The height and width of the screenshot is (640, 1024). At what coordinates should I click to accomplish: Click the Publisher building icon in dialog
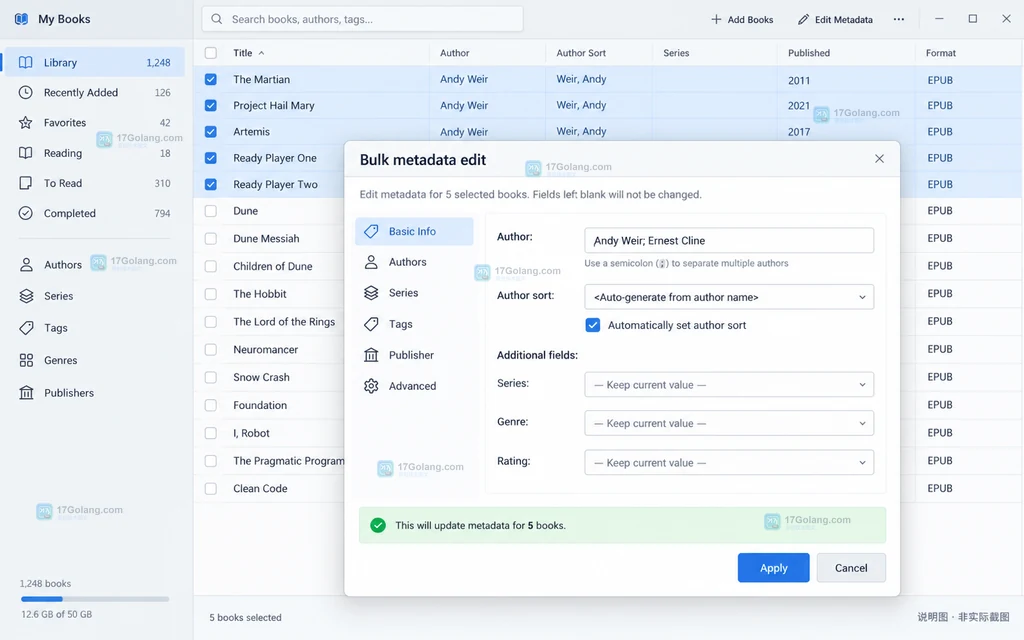[x=371, y=355]
